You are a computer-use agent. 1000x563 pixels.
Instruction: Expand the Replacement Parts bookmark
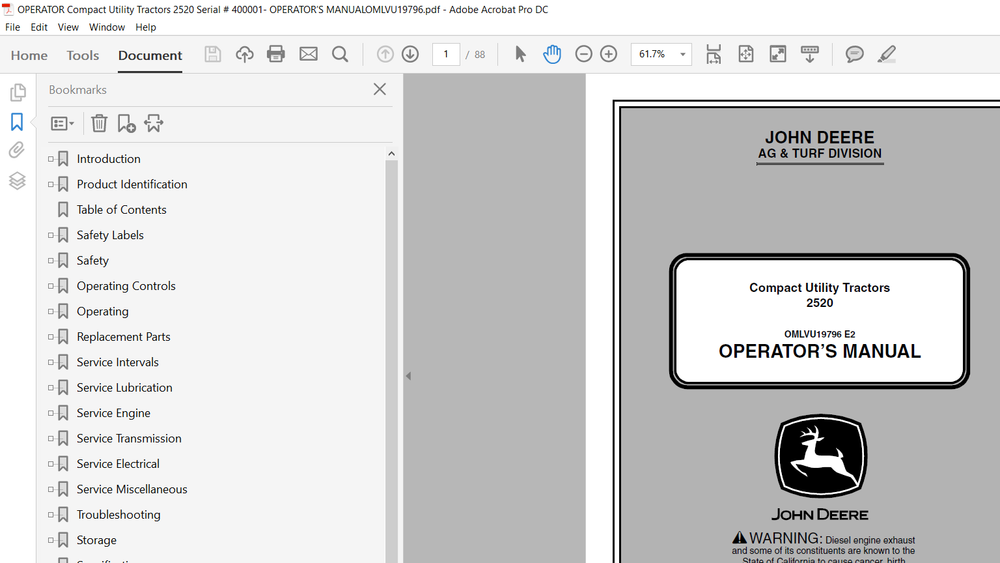51,337
